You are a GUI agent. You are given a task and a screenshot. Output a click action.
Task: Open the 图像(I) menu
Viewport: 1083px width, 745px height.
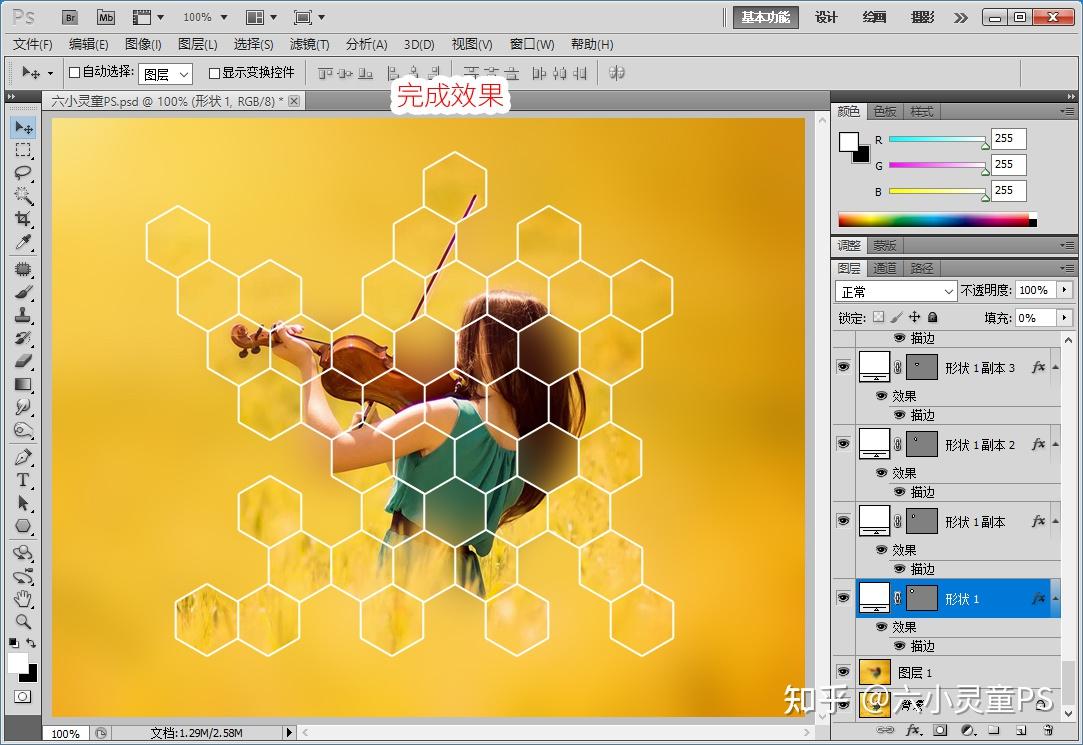(x=143, y=44)
